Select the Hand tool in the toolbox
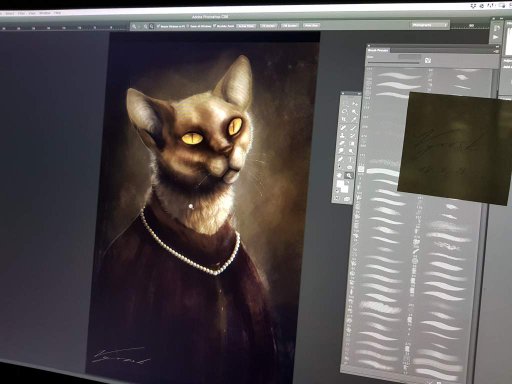This screenshot has height=384, width=512. point(339,176)
